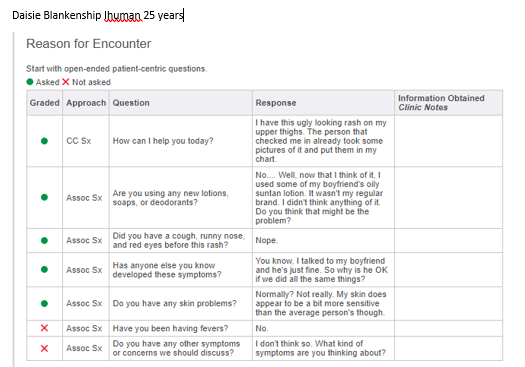525x367 pixels.
Task: Click the Approach column header
Action: point(86,103)
